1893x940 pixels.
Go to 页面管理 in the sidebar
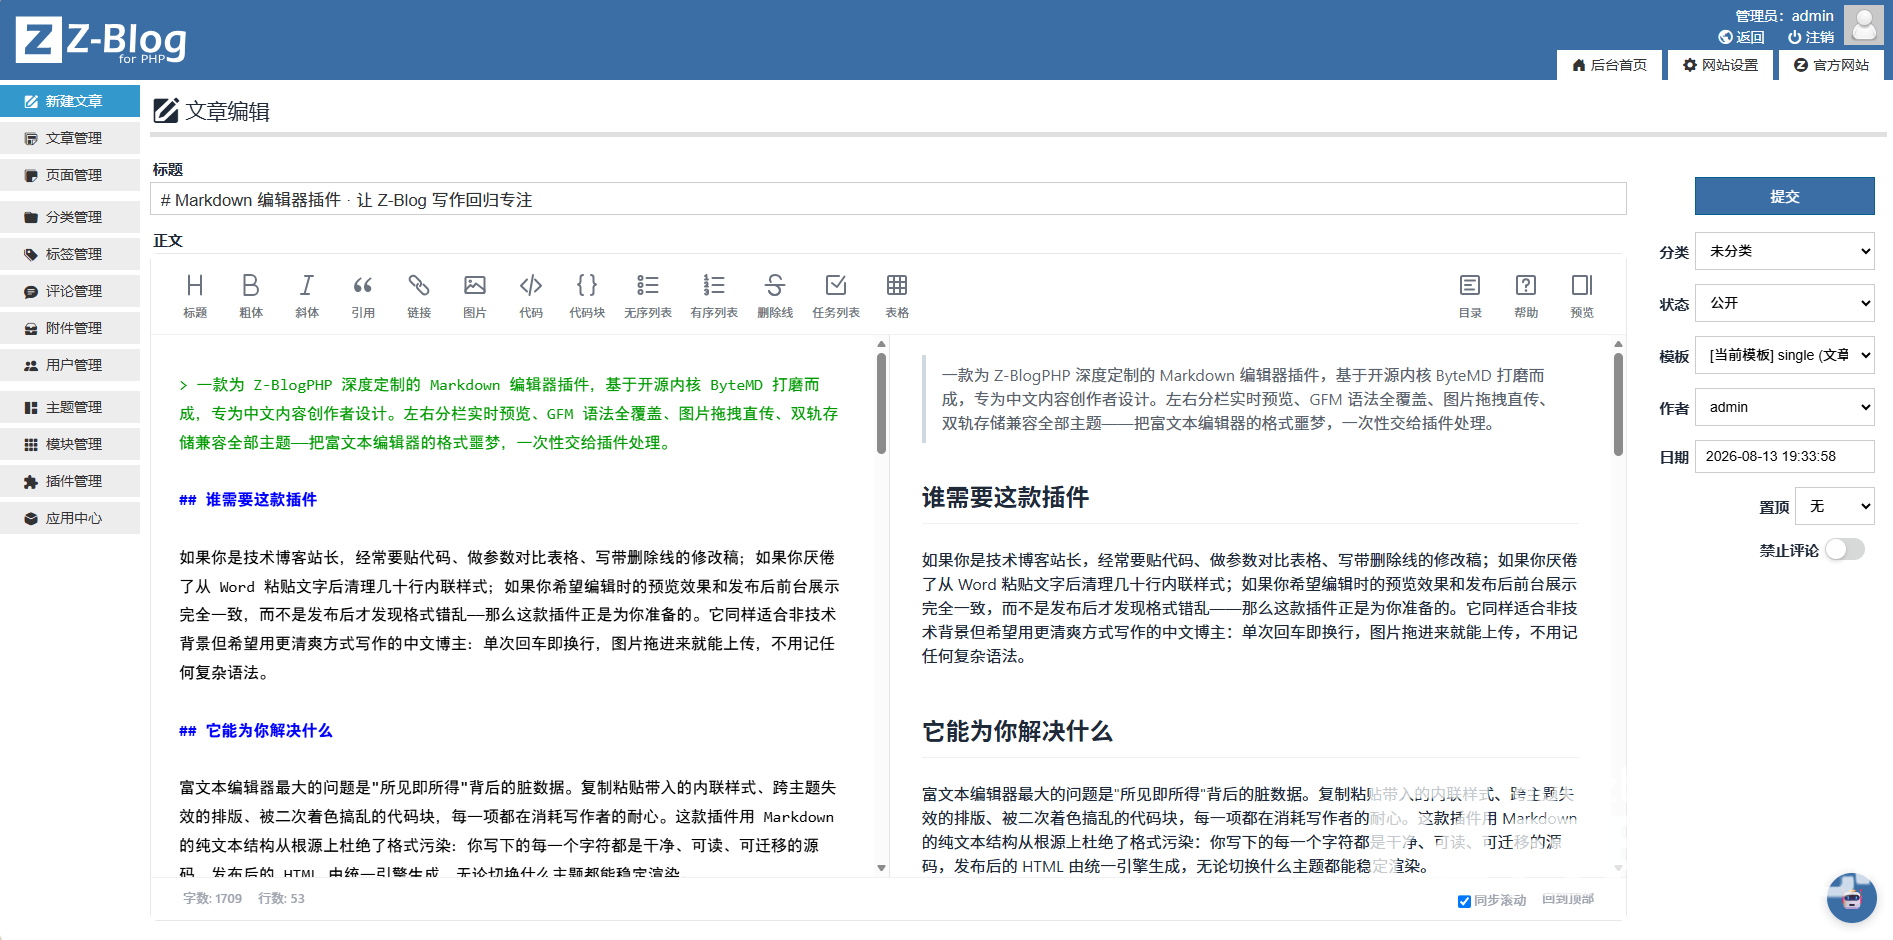click(70, 175)
